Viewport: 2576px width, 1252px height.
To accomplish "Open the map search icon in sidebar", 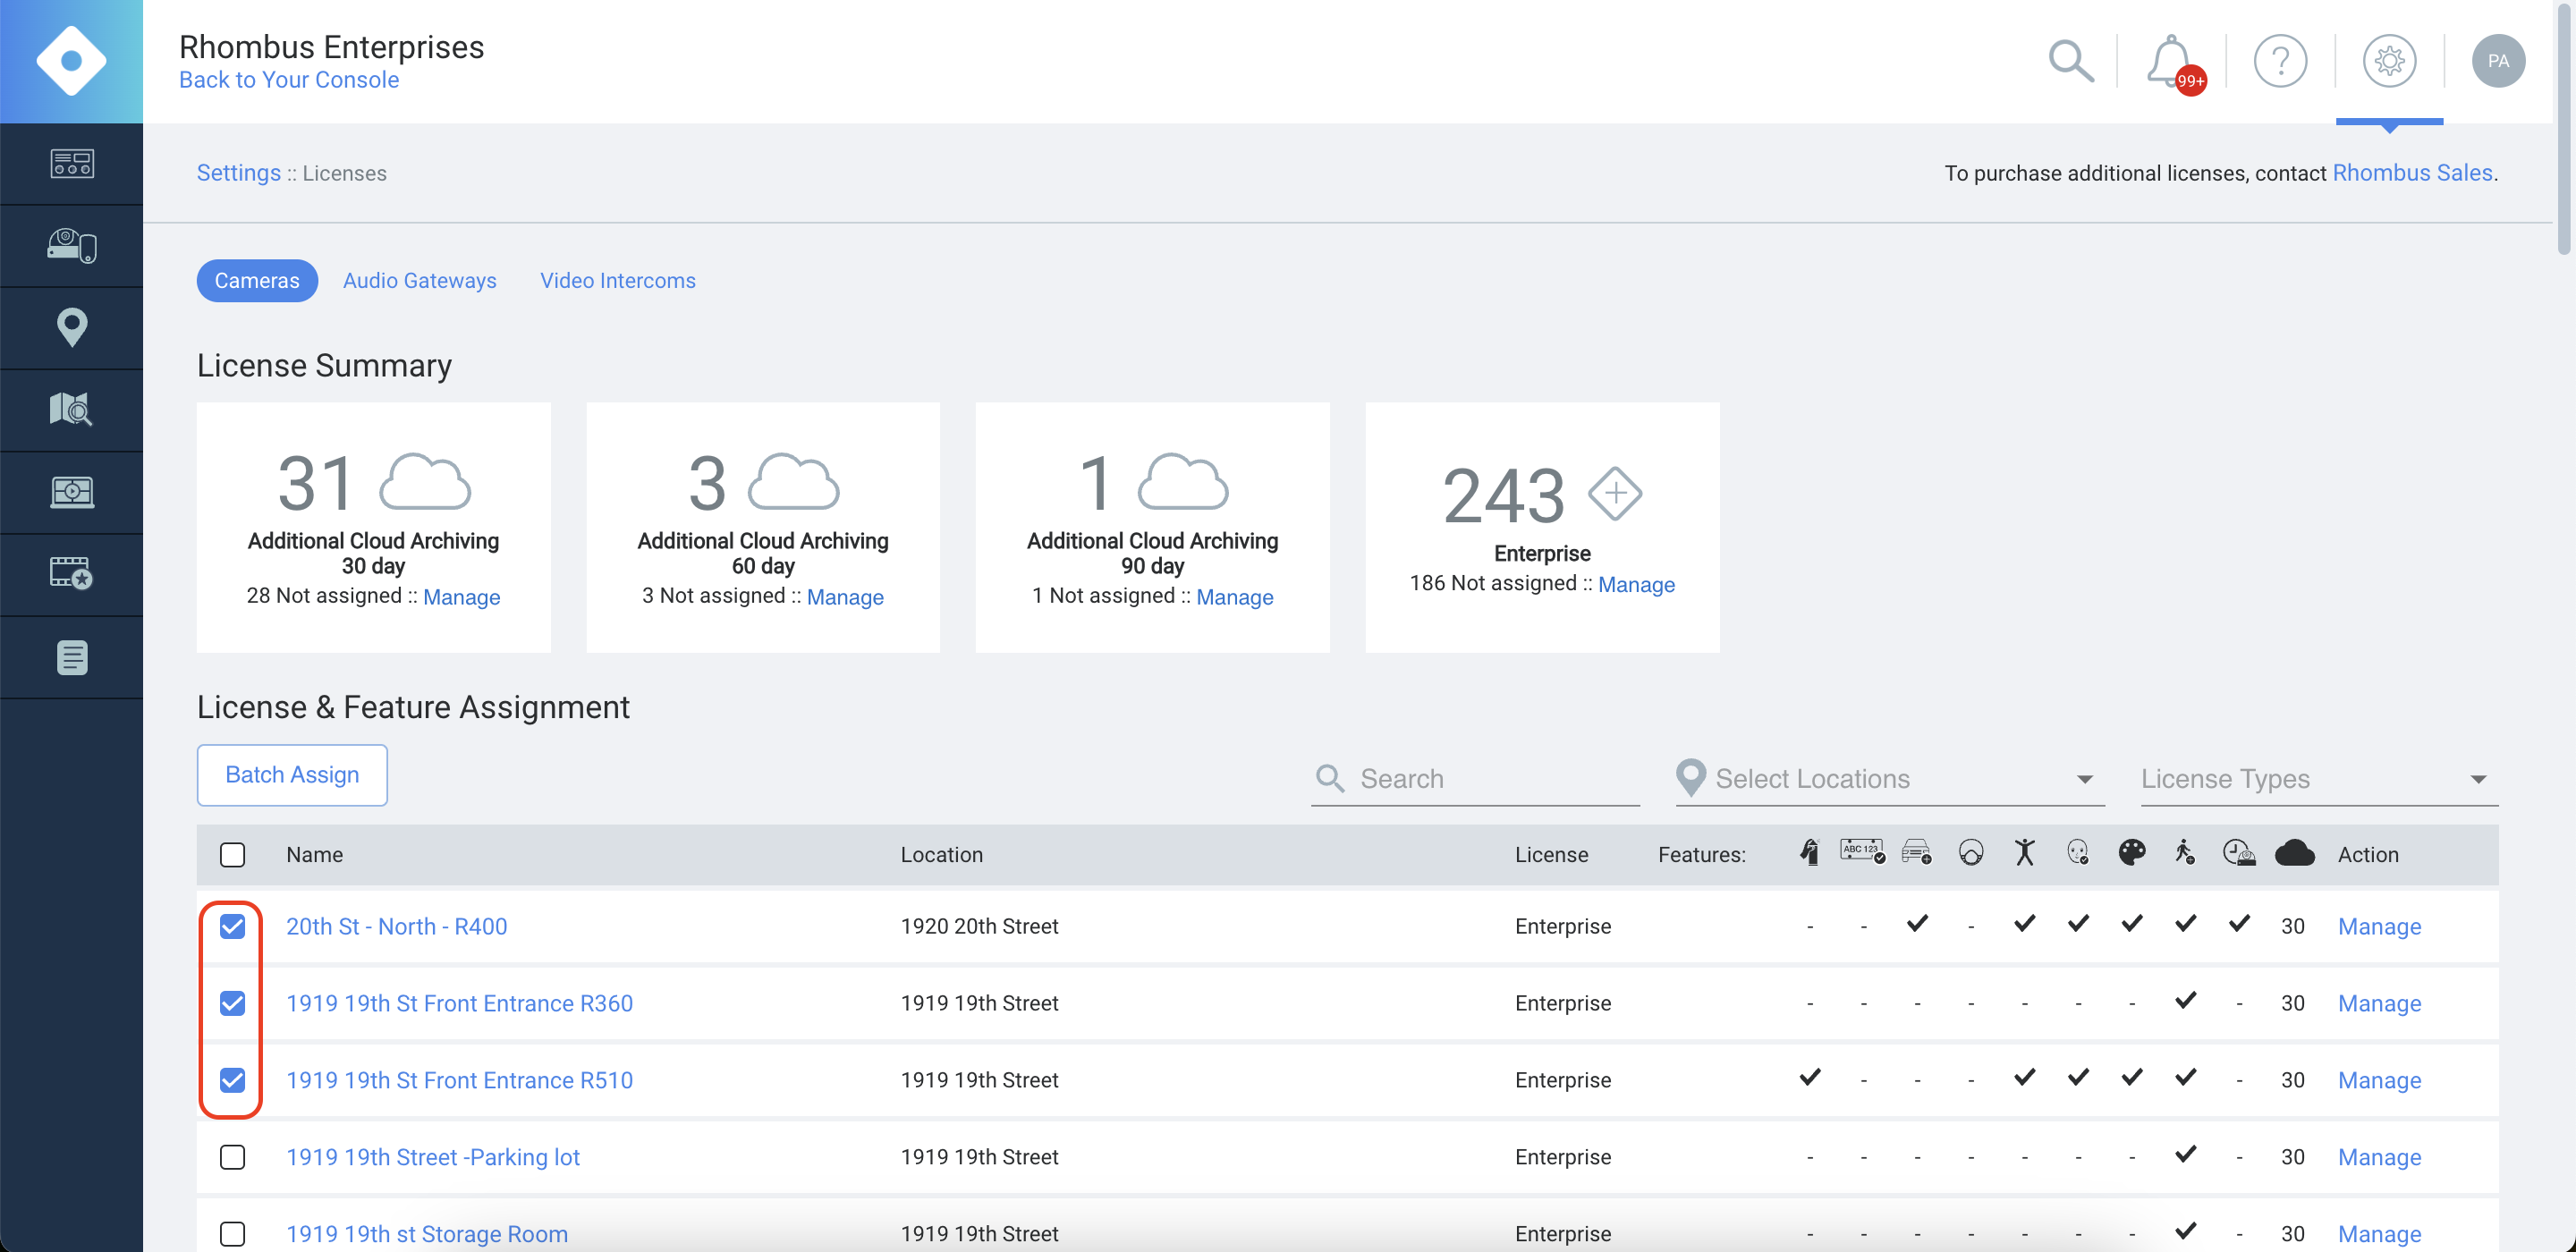I will tap(72, 410).
